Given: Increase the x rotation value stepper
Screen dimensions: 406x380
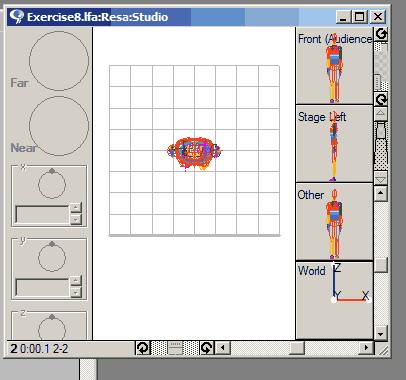Looking at the screenshot, I should coord(76,208).
